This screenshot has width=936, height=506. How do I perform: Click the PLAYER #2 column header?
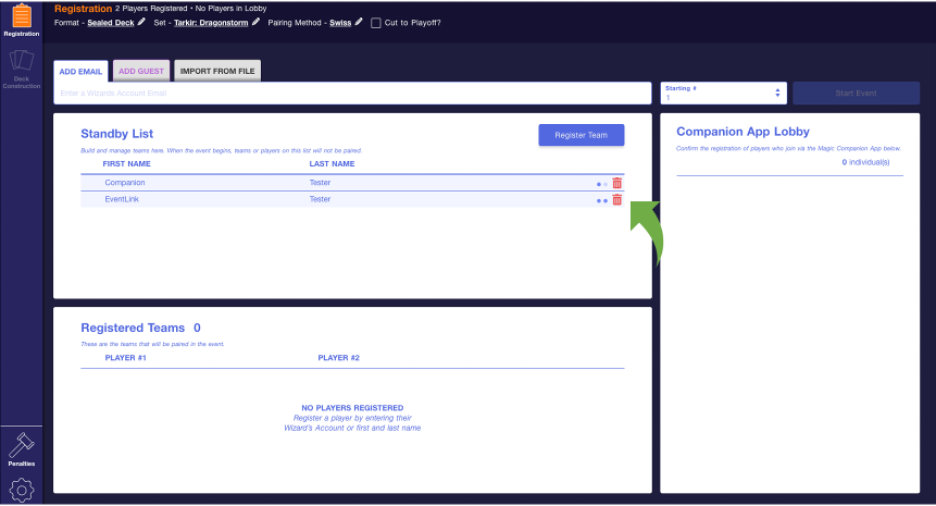click(x=338, y=357)
